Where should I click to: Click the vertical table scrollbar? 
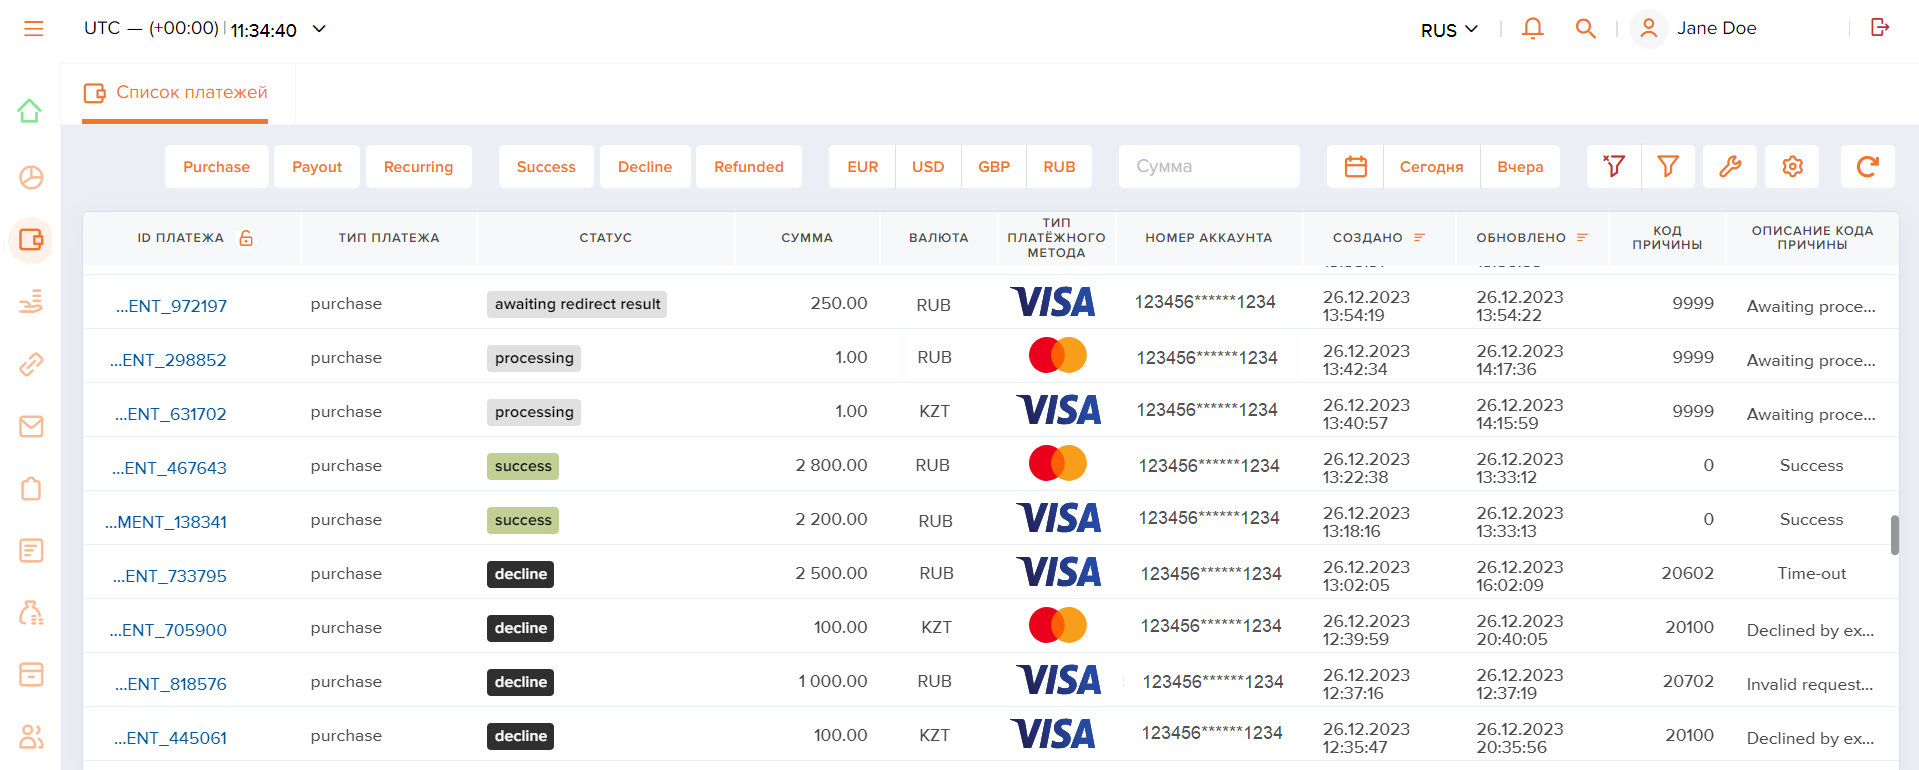pos(1894,534)
